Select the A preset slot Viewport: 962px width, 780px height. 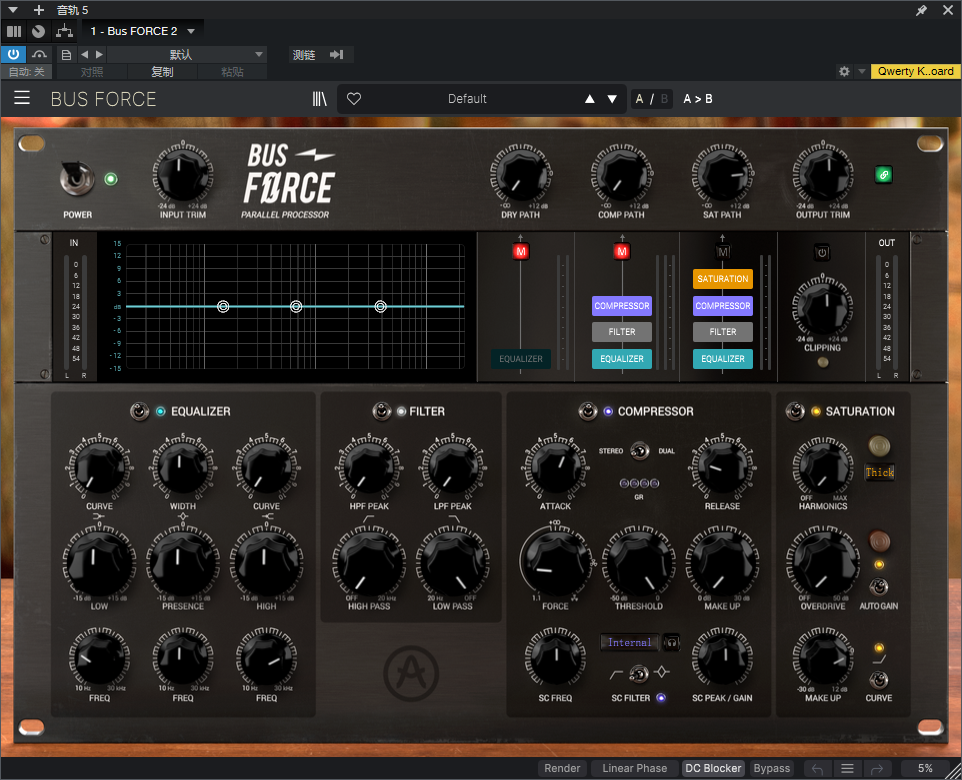pyautogui.click(x=639, y=99)
